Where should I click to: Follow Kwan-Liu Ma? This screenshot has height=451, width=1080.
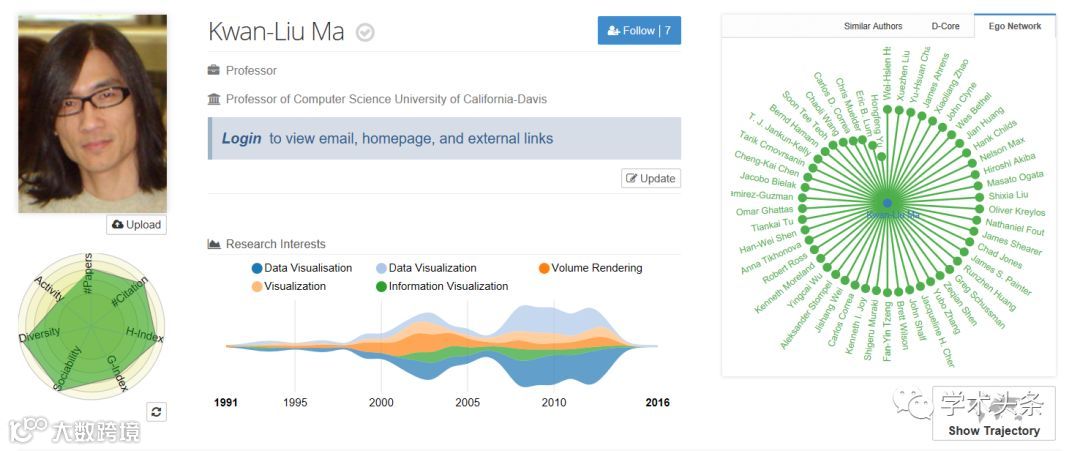click(x=639, y=31)
